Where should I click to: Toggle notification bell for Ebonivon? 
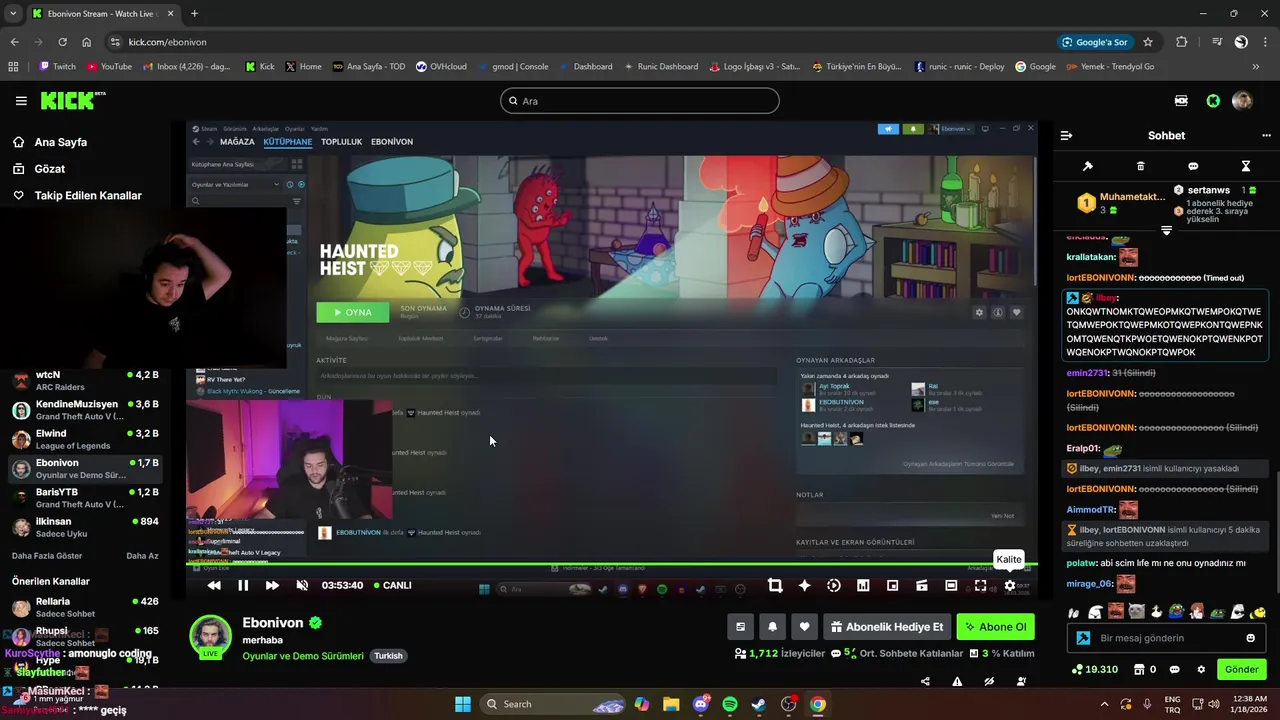[772, 627]
